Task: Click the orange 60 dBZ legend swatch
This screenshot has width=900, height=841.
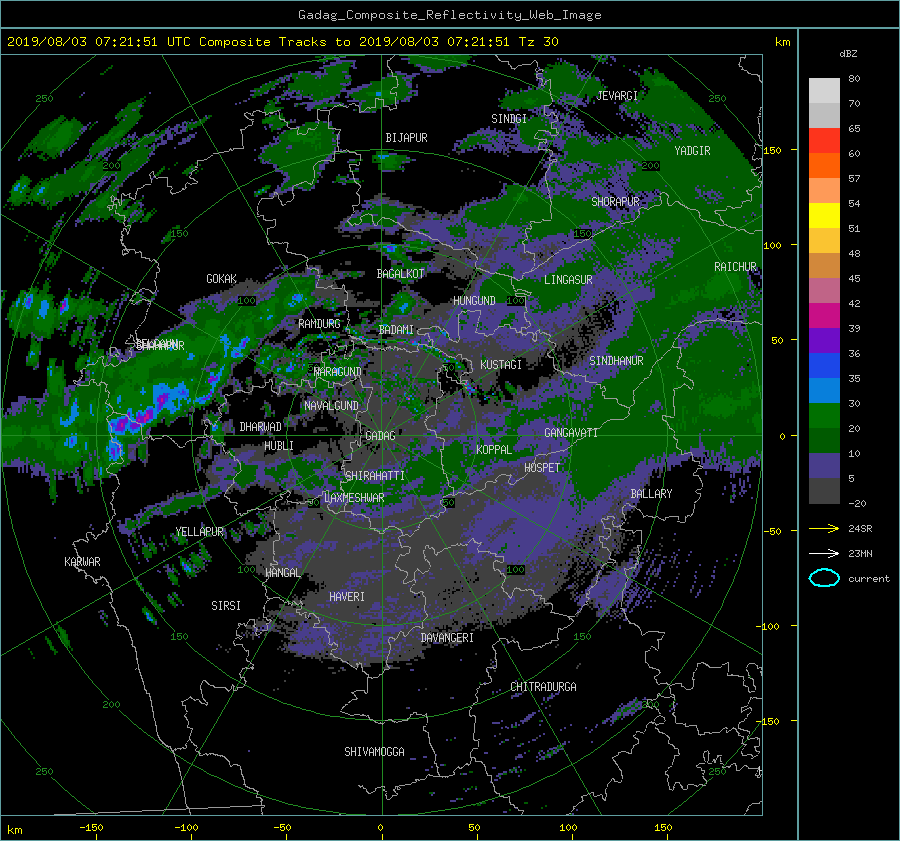Action: pos(824,166)
